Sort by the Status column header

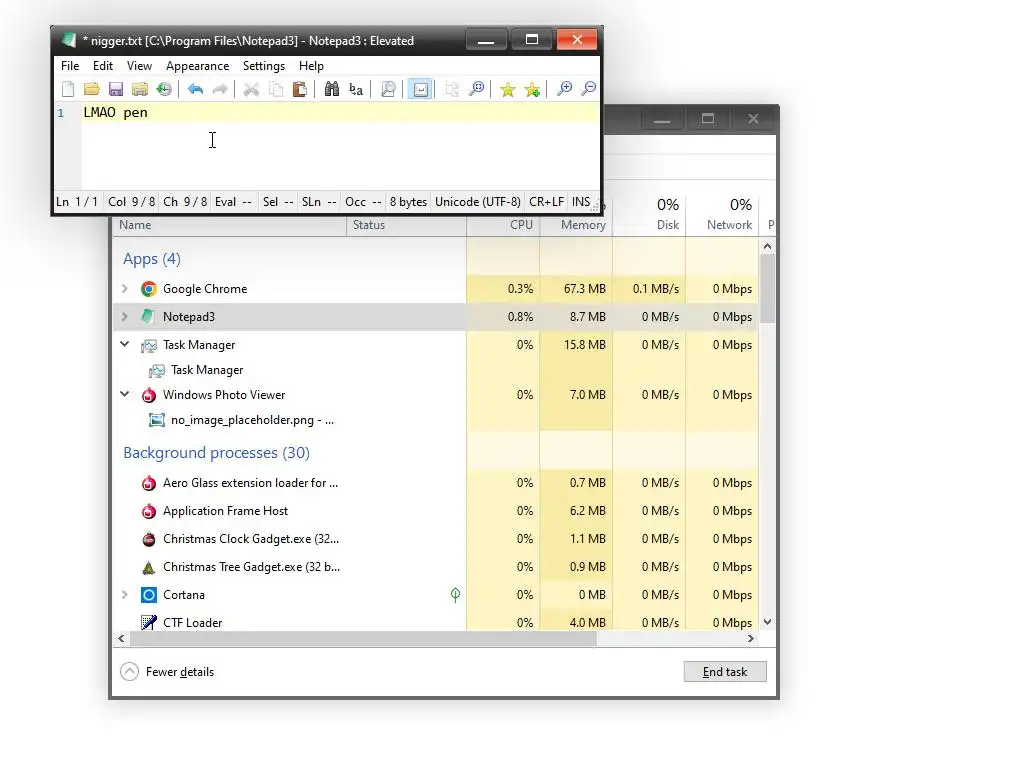(406, 225)
